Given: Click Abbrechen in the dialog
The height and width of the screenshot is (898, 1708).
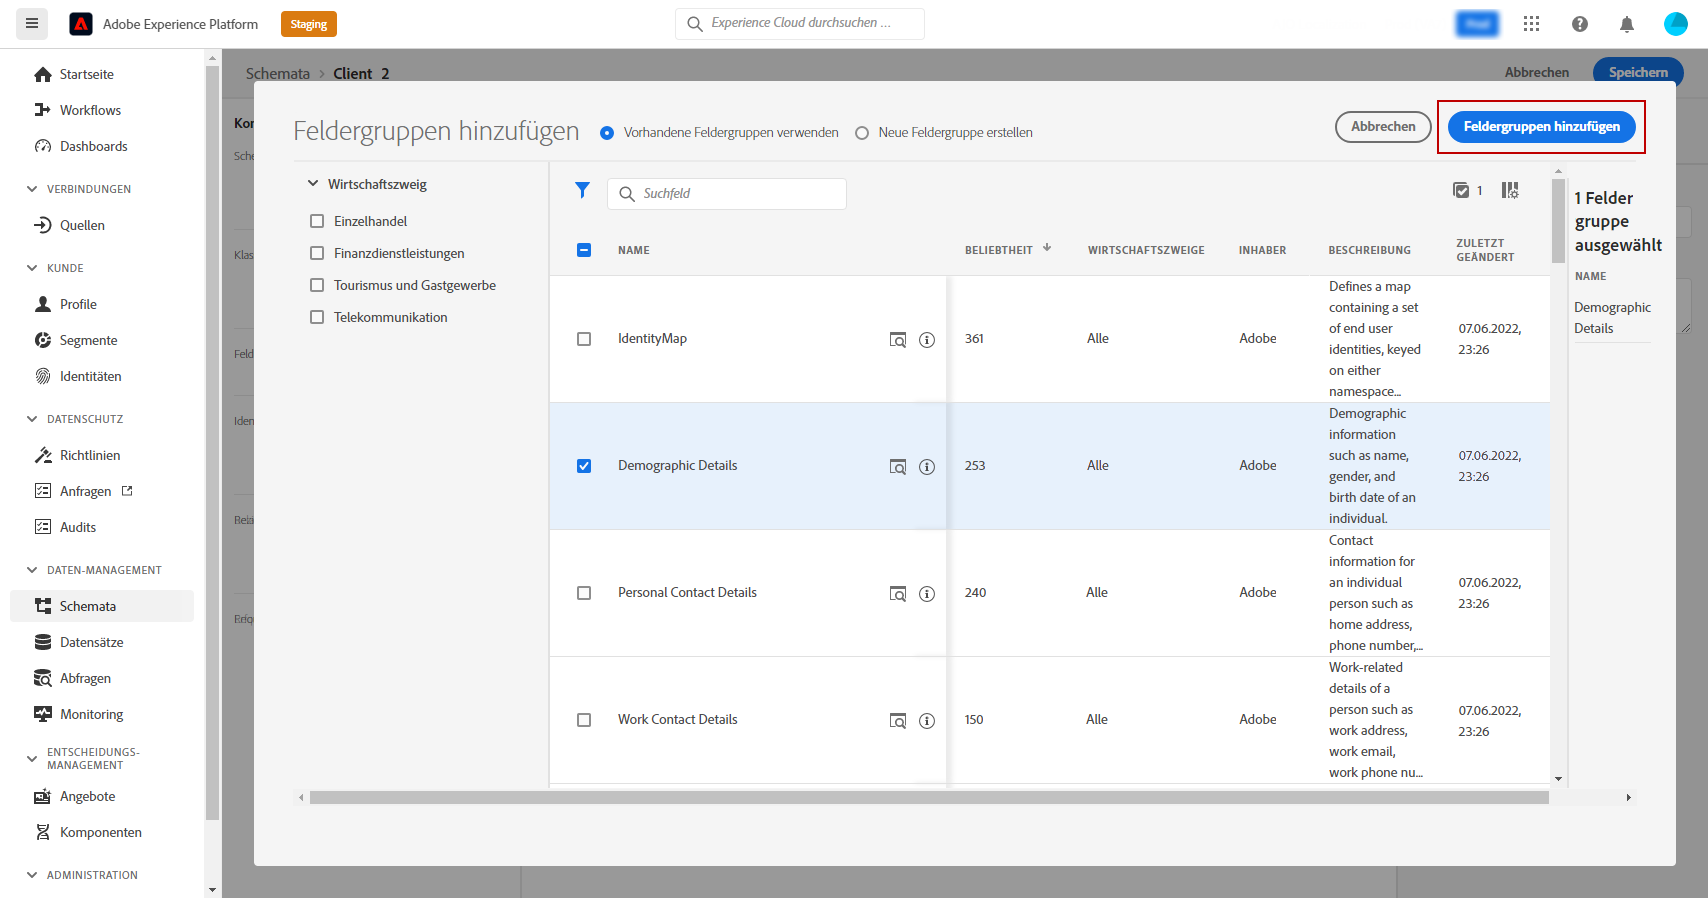Looking at the screenshot, I should click(1383, 127).
